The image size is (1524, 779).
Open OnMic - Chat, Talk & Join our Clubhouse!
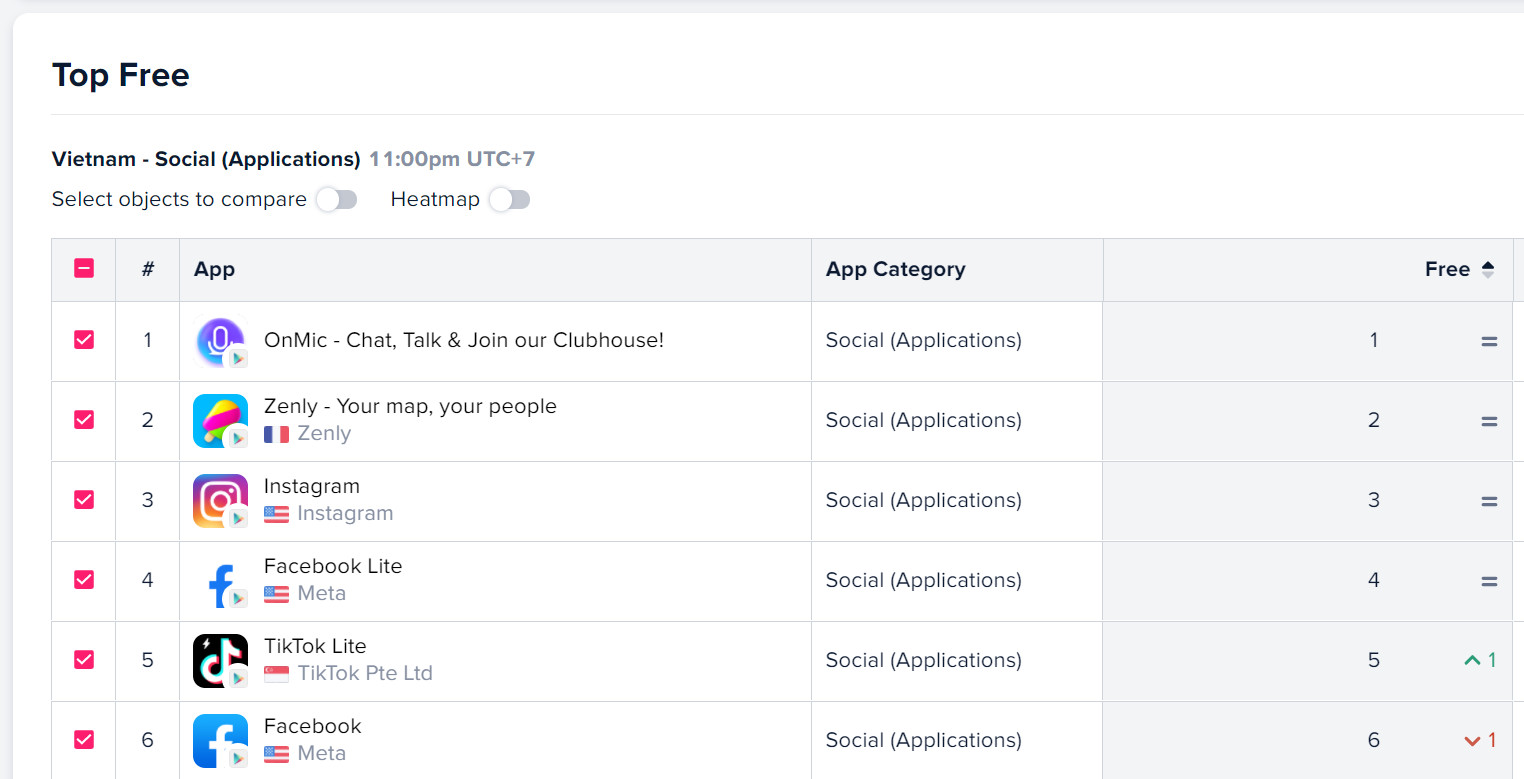click(x=463, y=340)
